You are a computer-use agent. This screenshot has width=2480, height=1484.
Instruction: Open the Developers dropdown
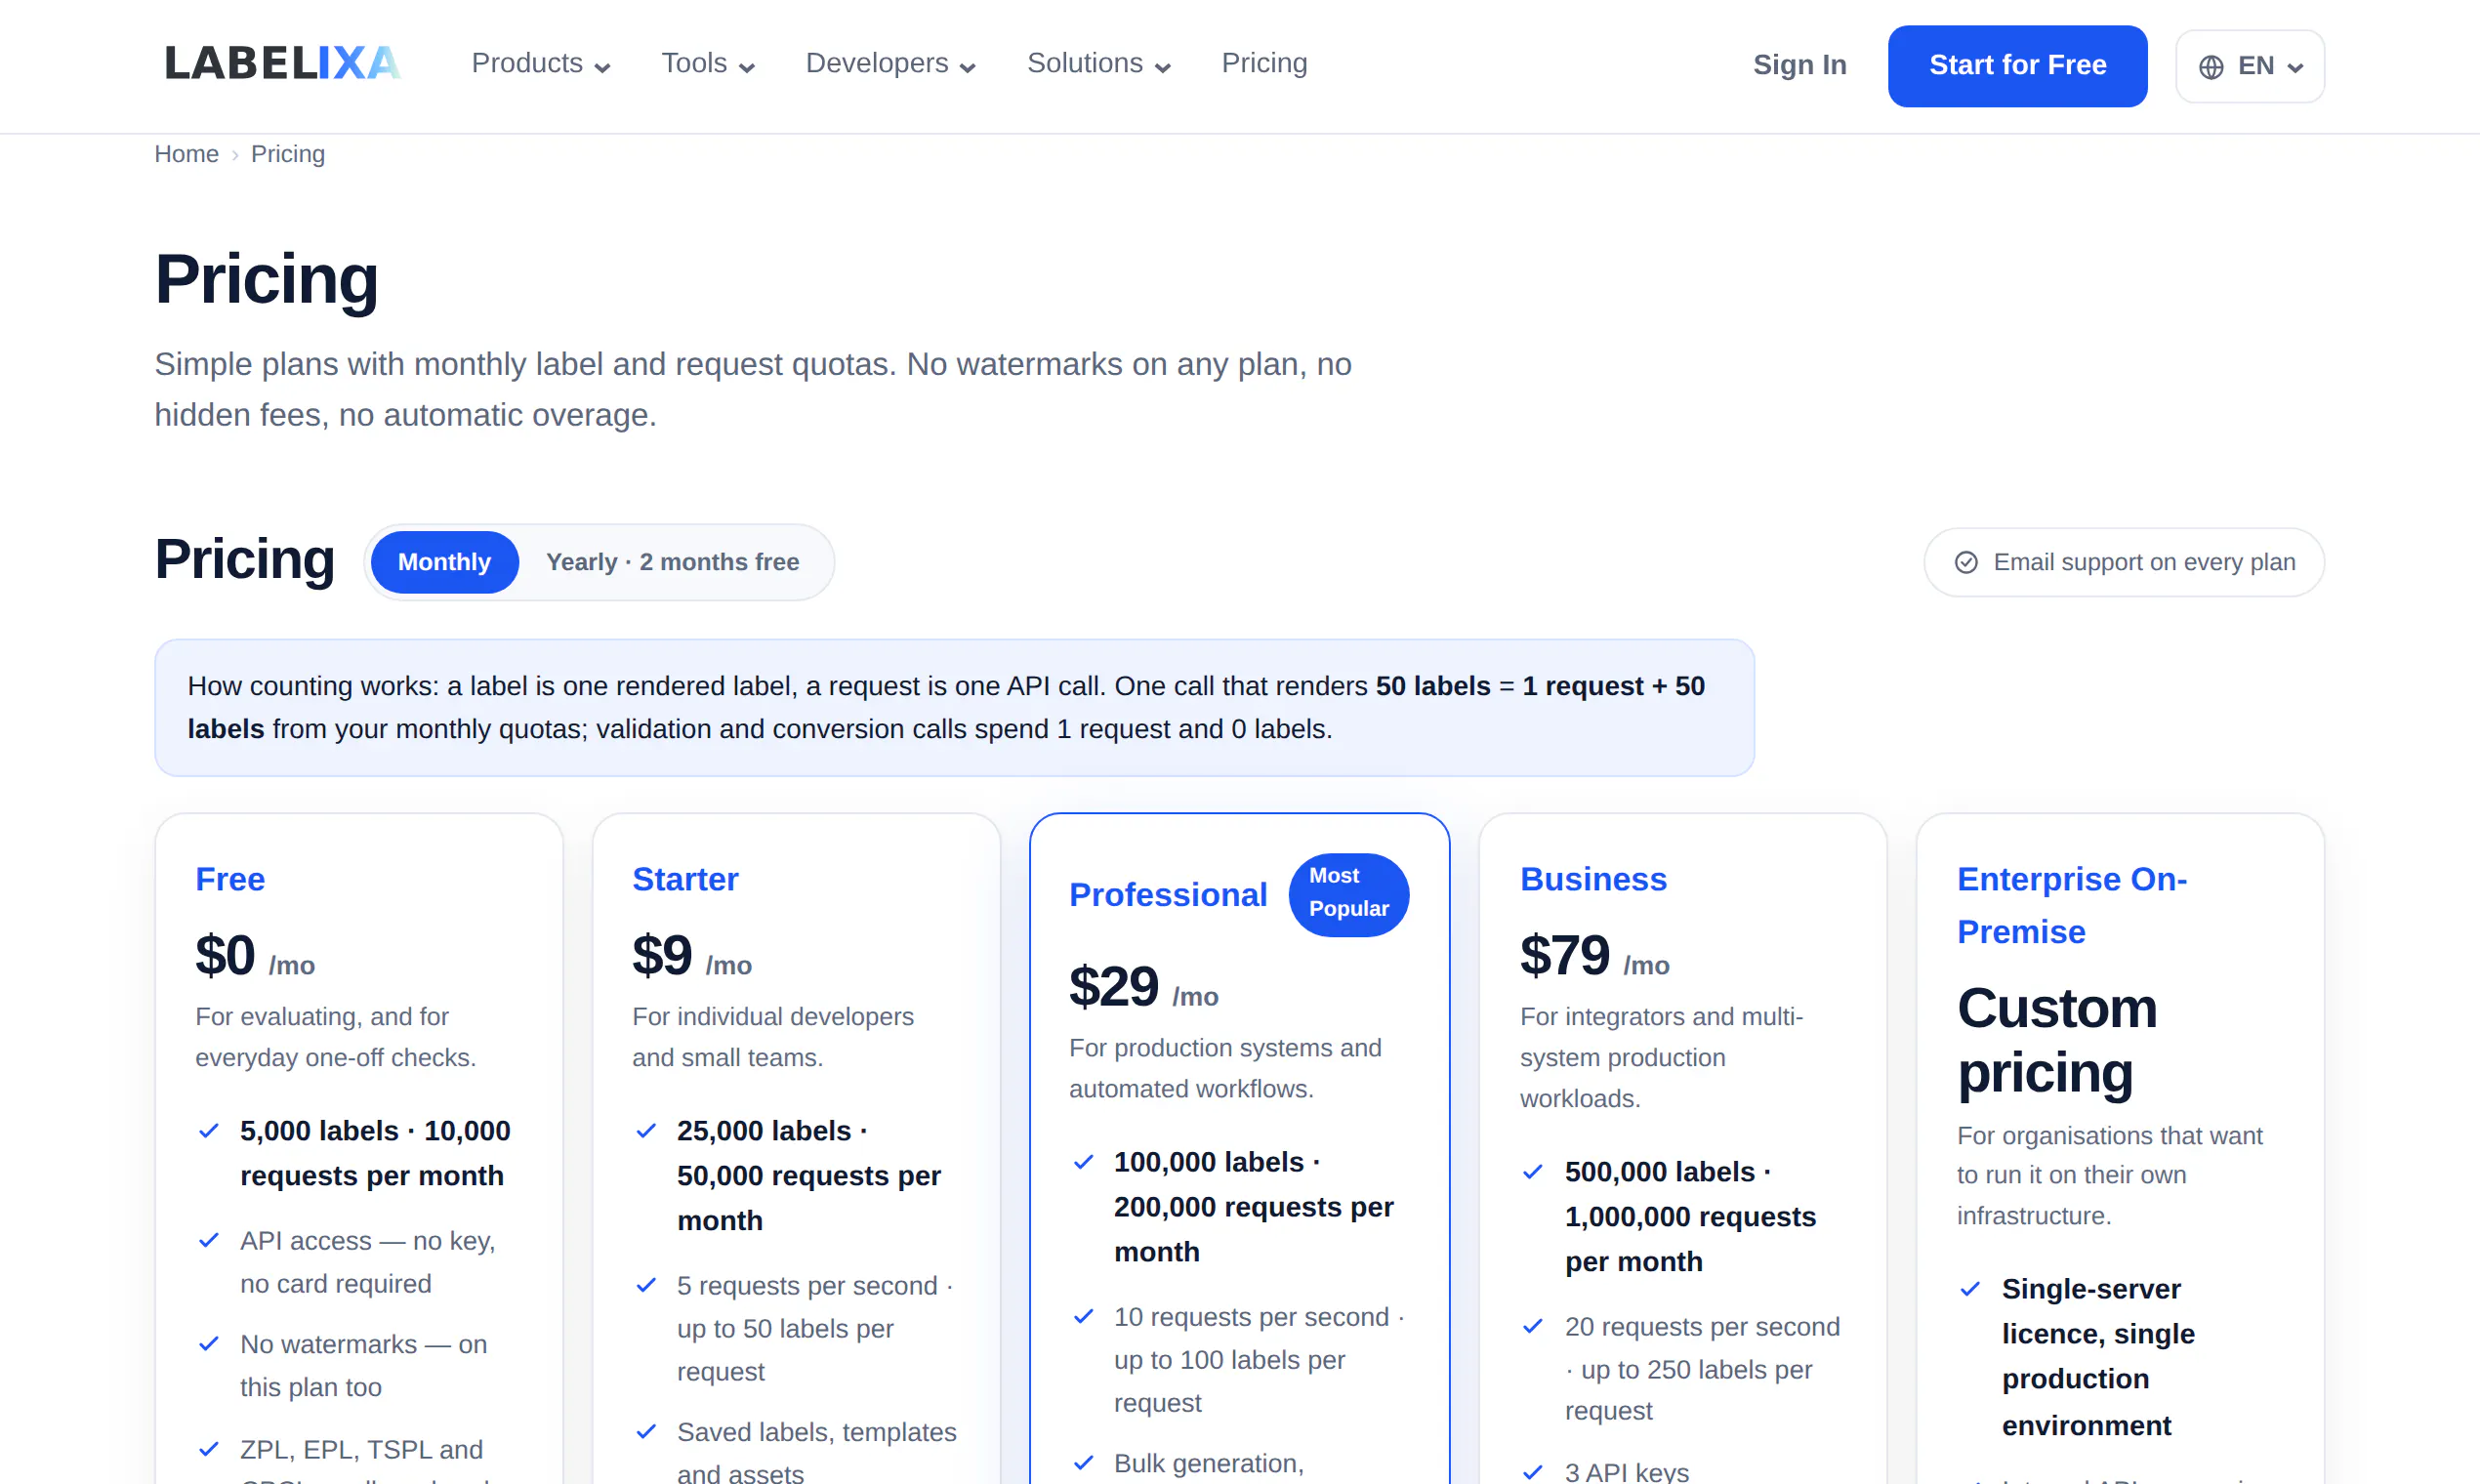[891, 64]
